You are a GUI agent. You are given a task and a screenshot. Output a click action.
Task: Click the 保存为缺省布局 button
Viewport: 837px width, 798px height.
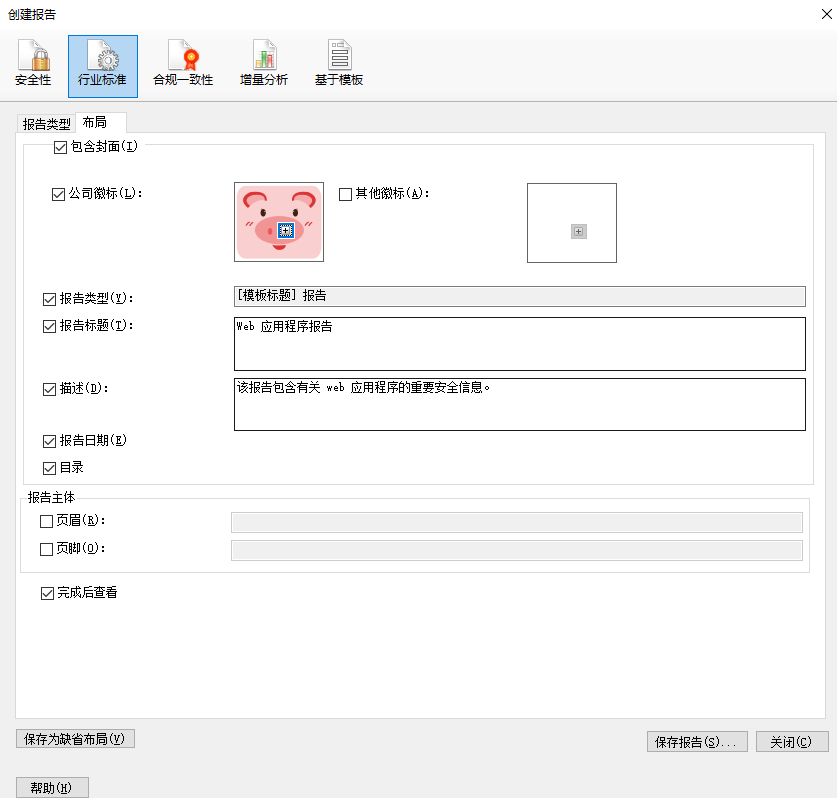click(75, 739)
